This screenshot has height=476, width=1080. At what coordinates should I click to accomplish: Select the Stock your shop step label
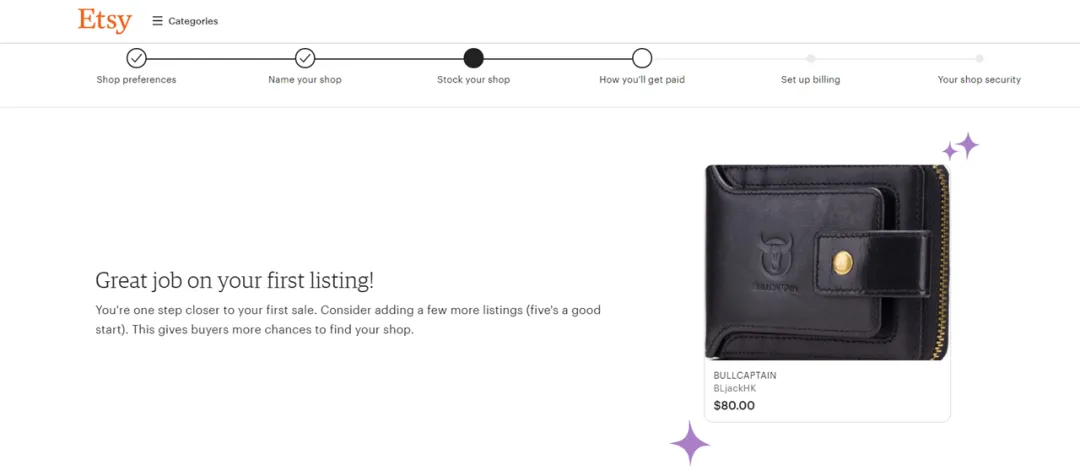tap(473, 80)
